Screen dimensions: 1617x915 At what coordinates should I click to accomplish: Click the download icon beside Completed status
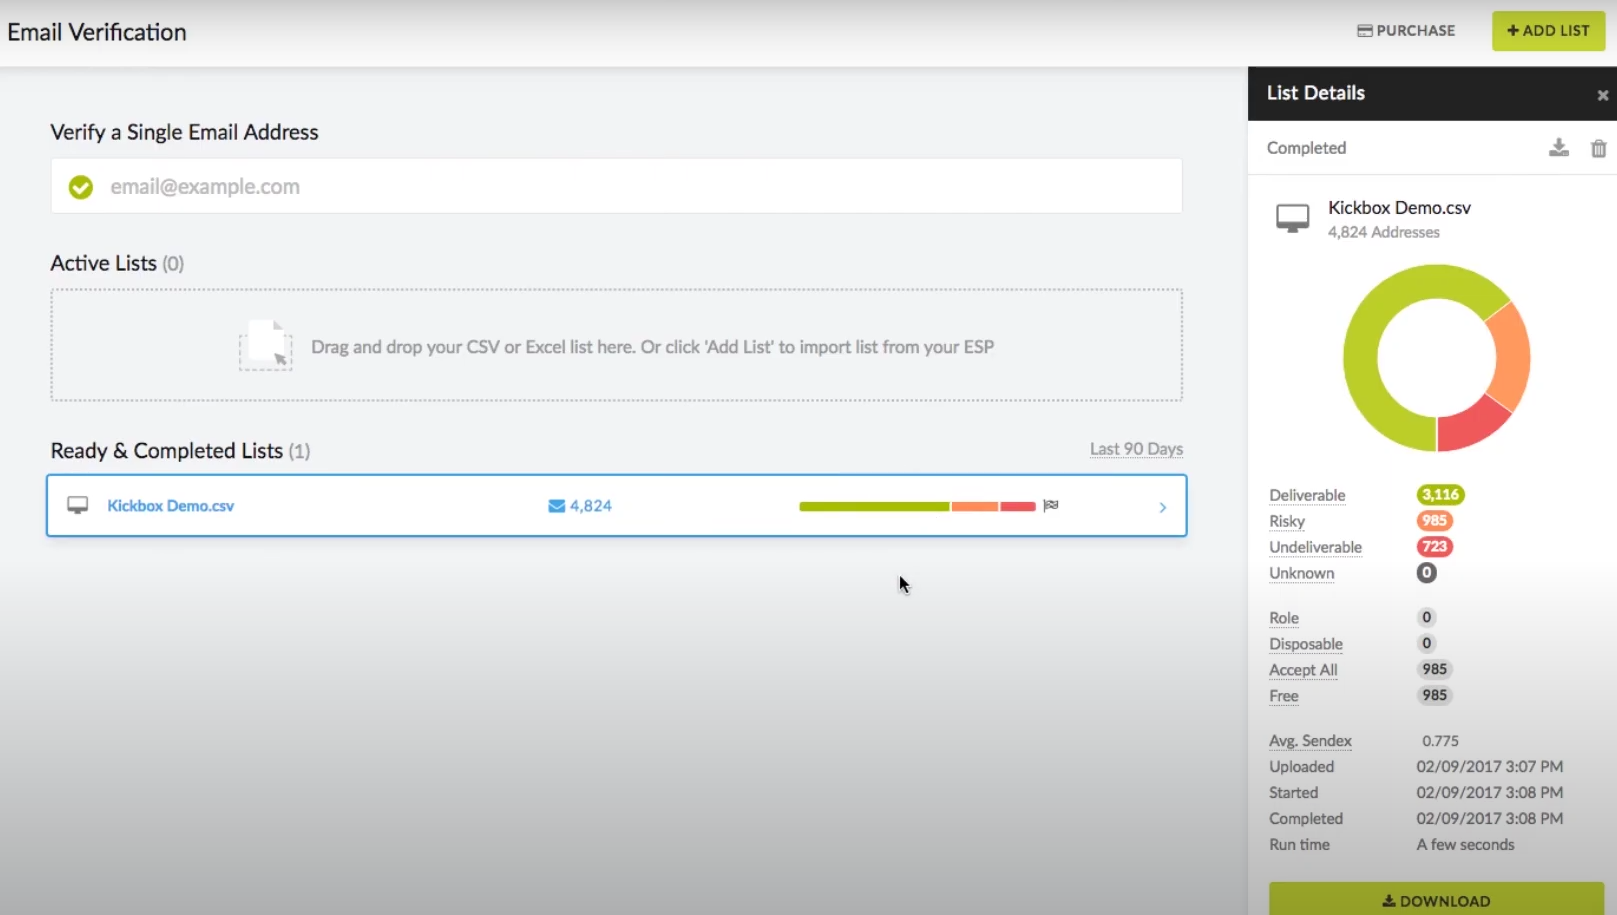[1558, 148]
